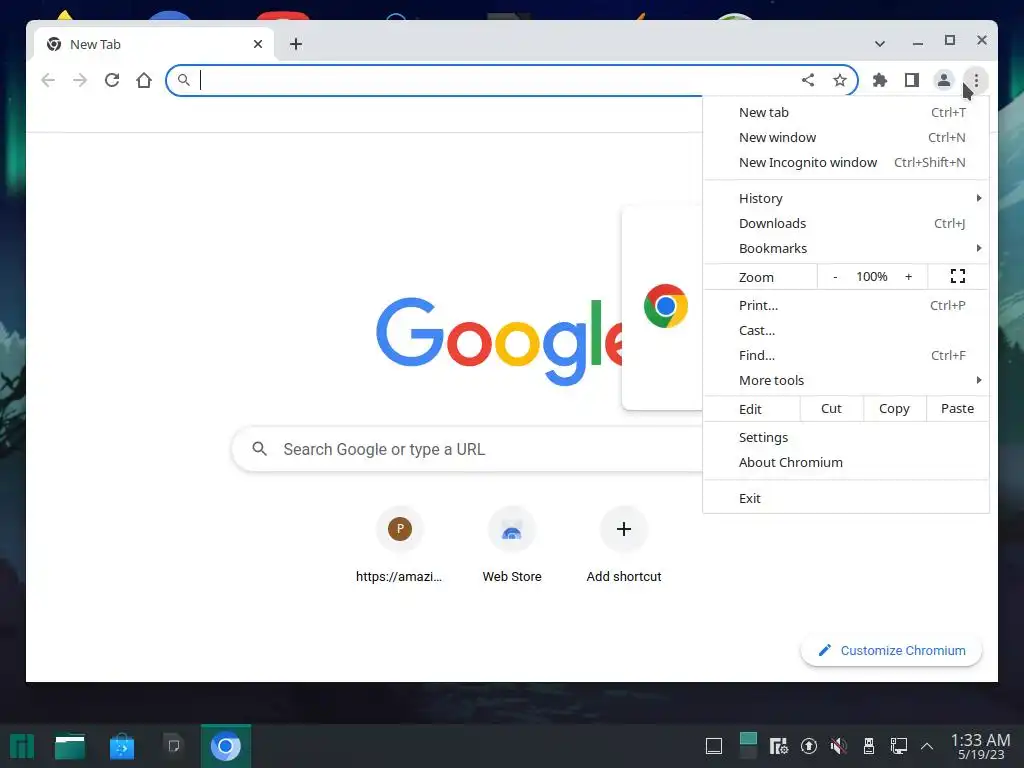The height and width of the screenshot is (768, 1024).
Task: Open file manager in taskbar
Action: click(70, 746)
